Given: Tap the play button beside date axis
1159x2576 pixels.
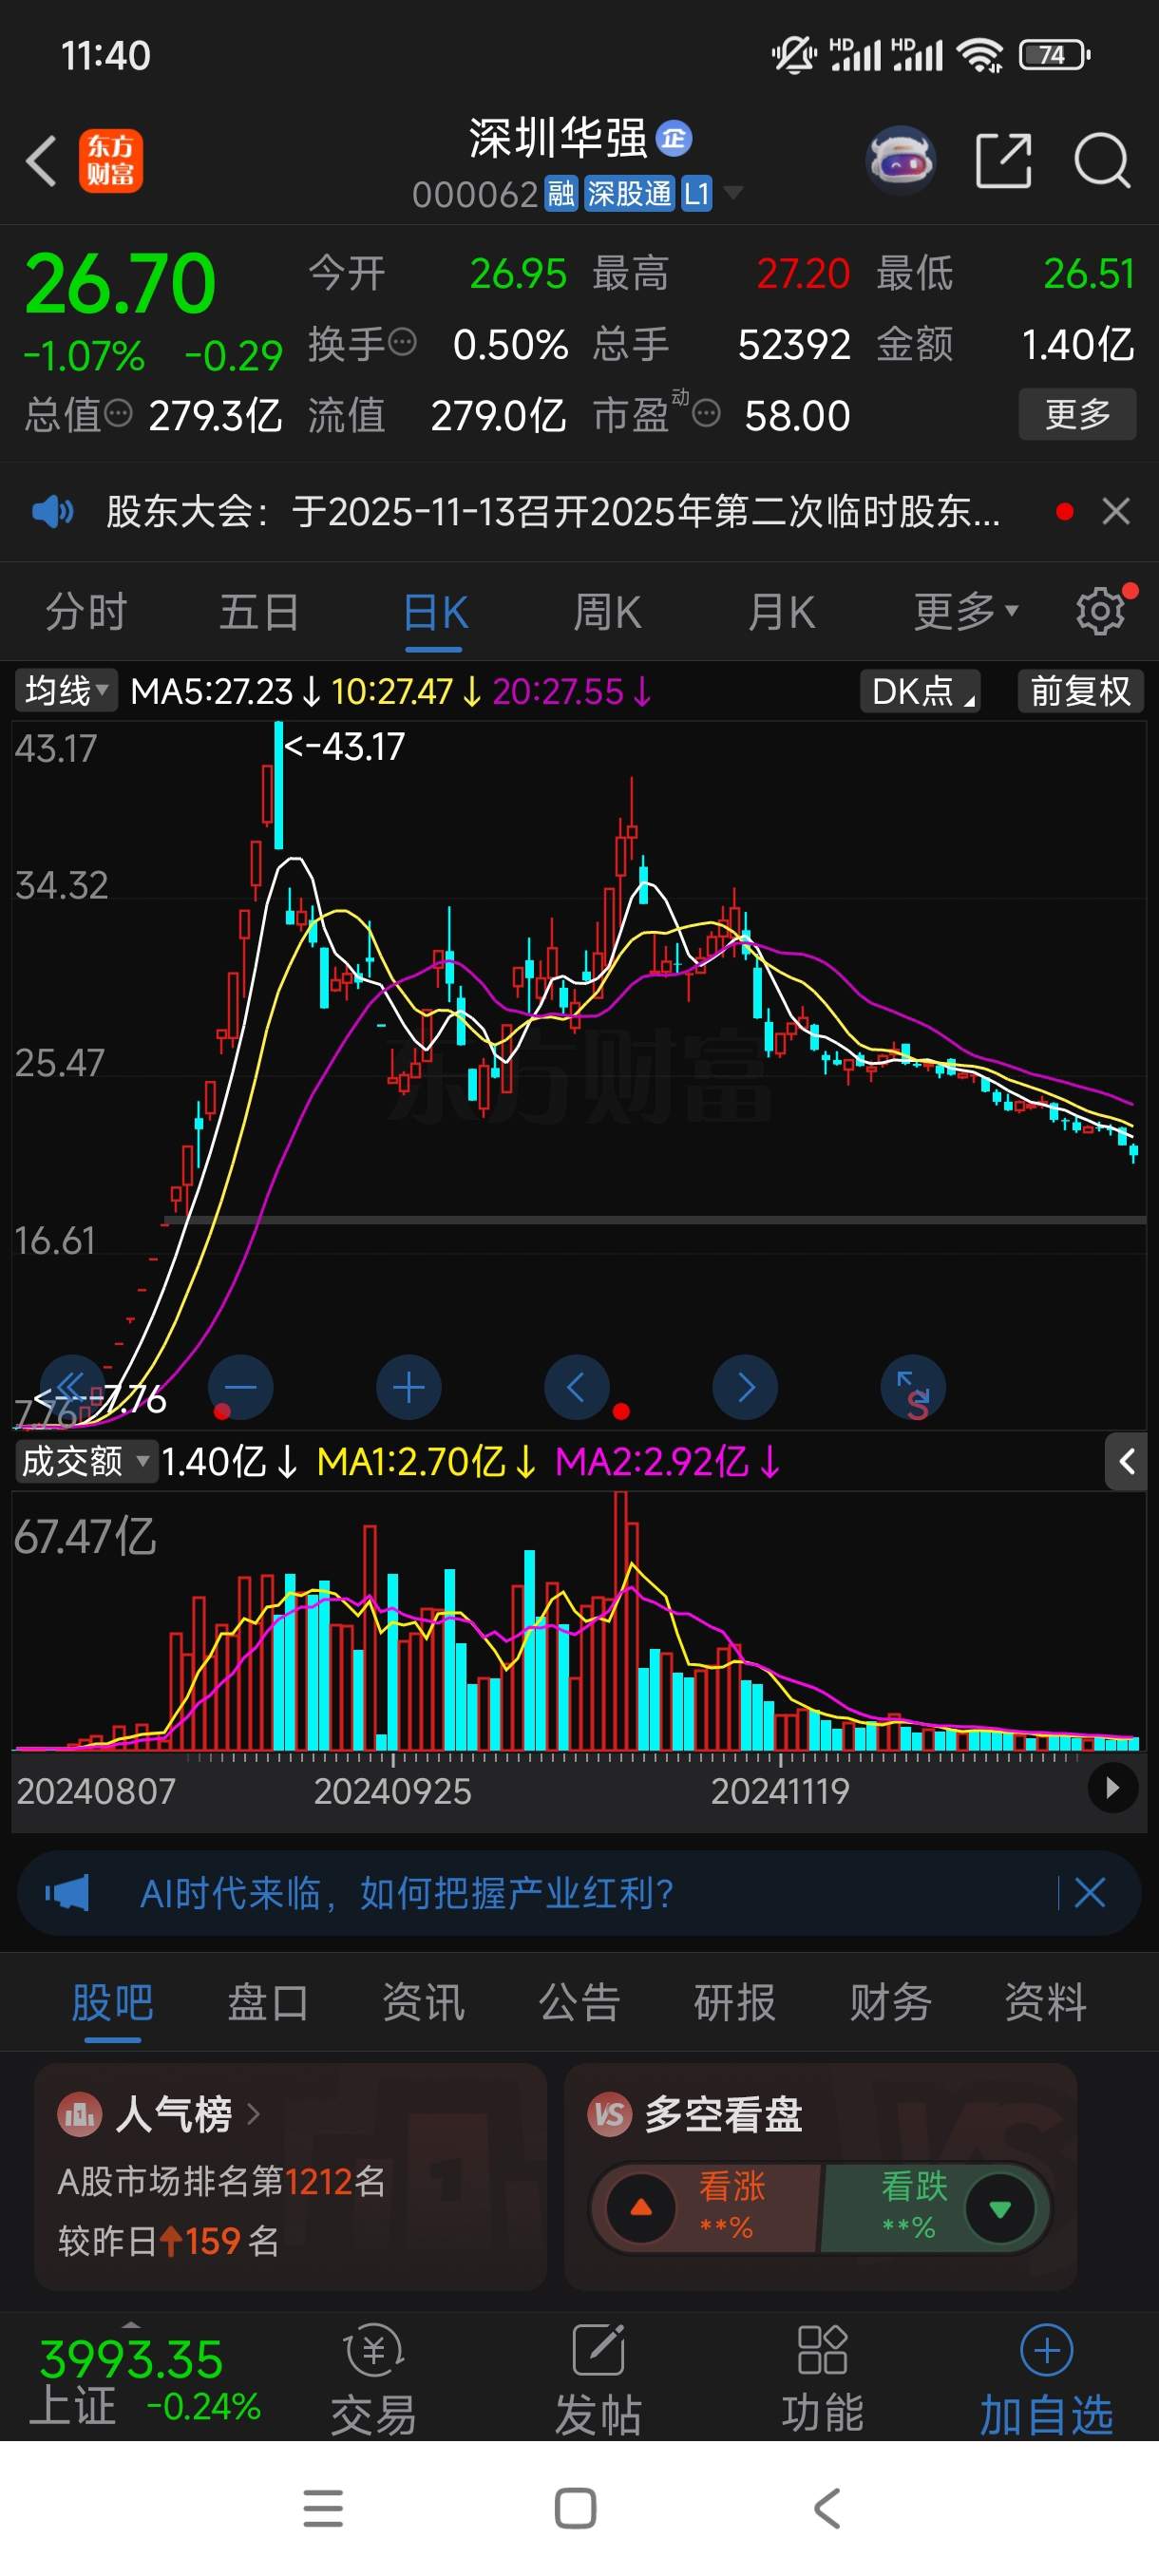Looking at the screenshot, I should coord(1112,1787).
